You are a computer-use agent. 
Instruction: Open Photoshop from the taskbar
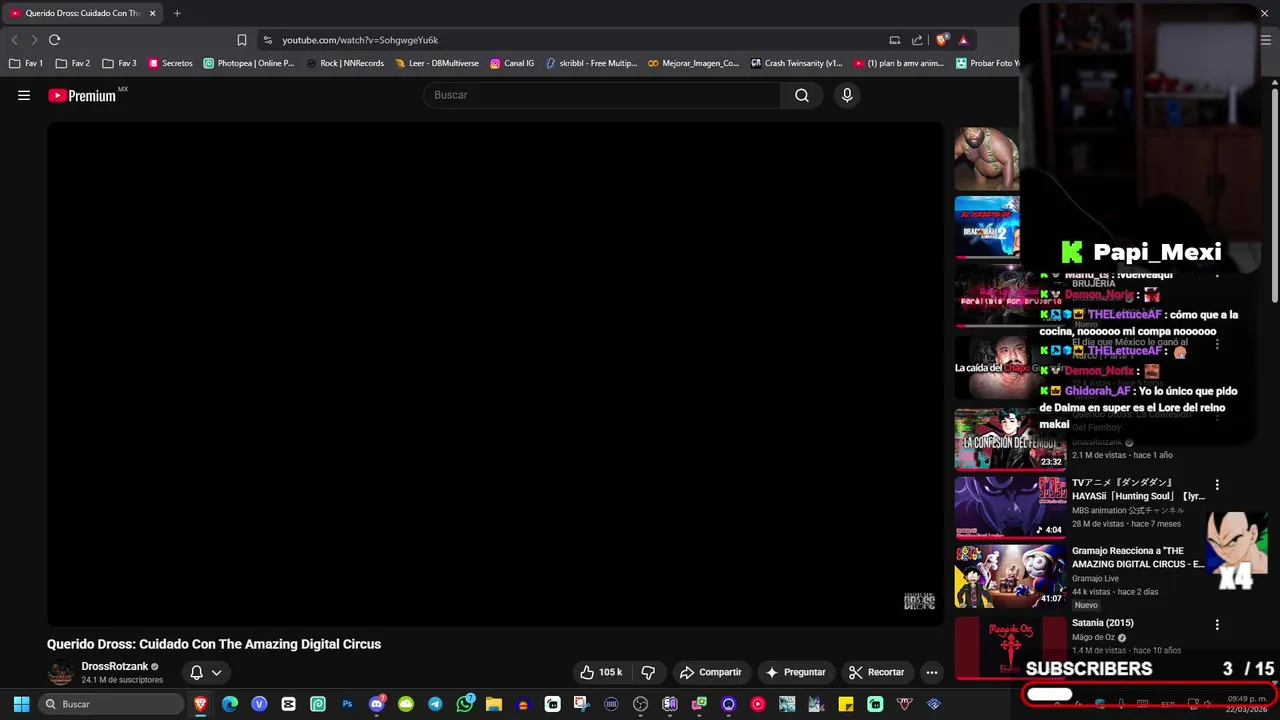[x=347, y=704]
